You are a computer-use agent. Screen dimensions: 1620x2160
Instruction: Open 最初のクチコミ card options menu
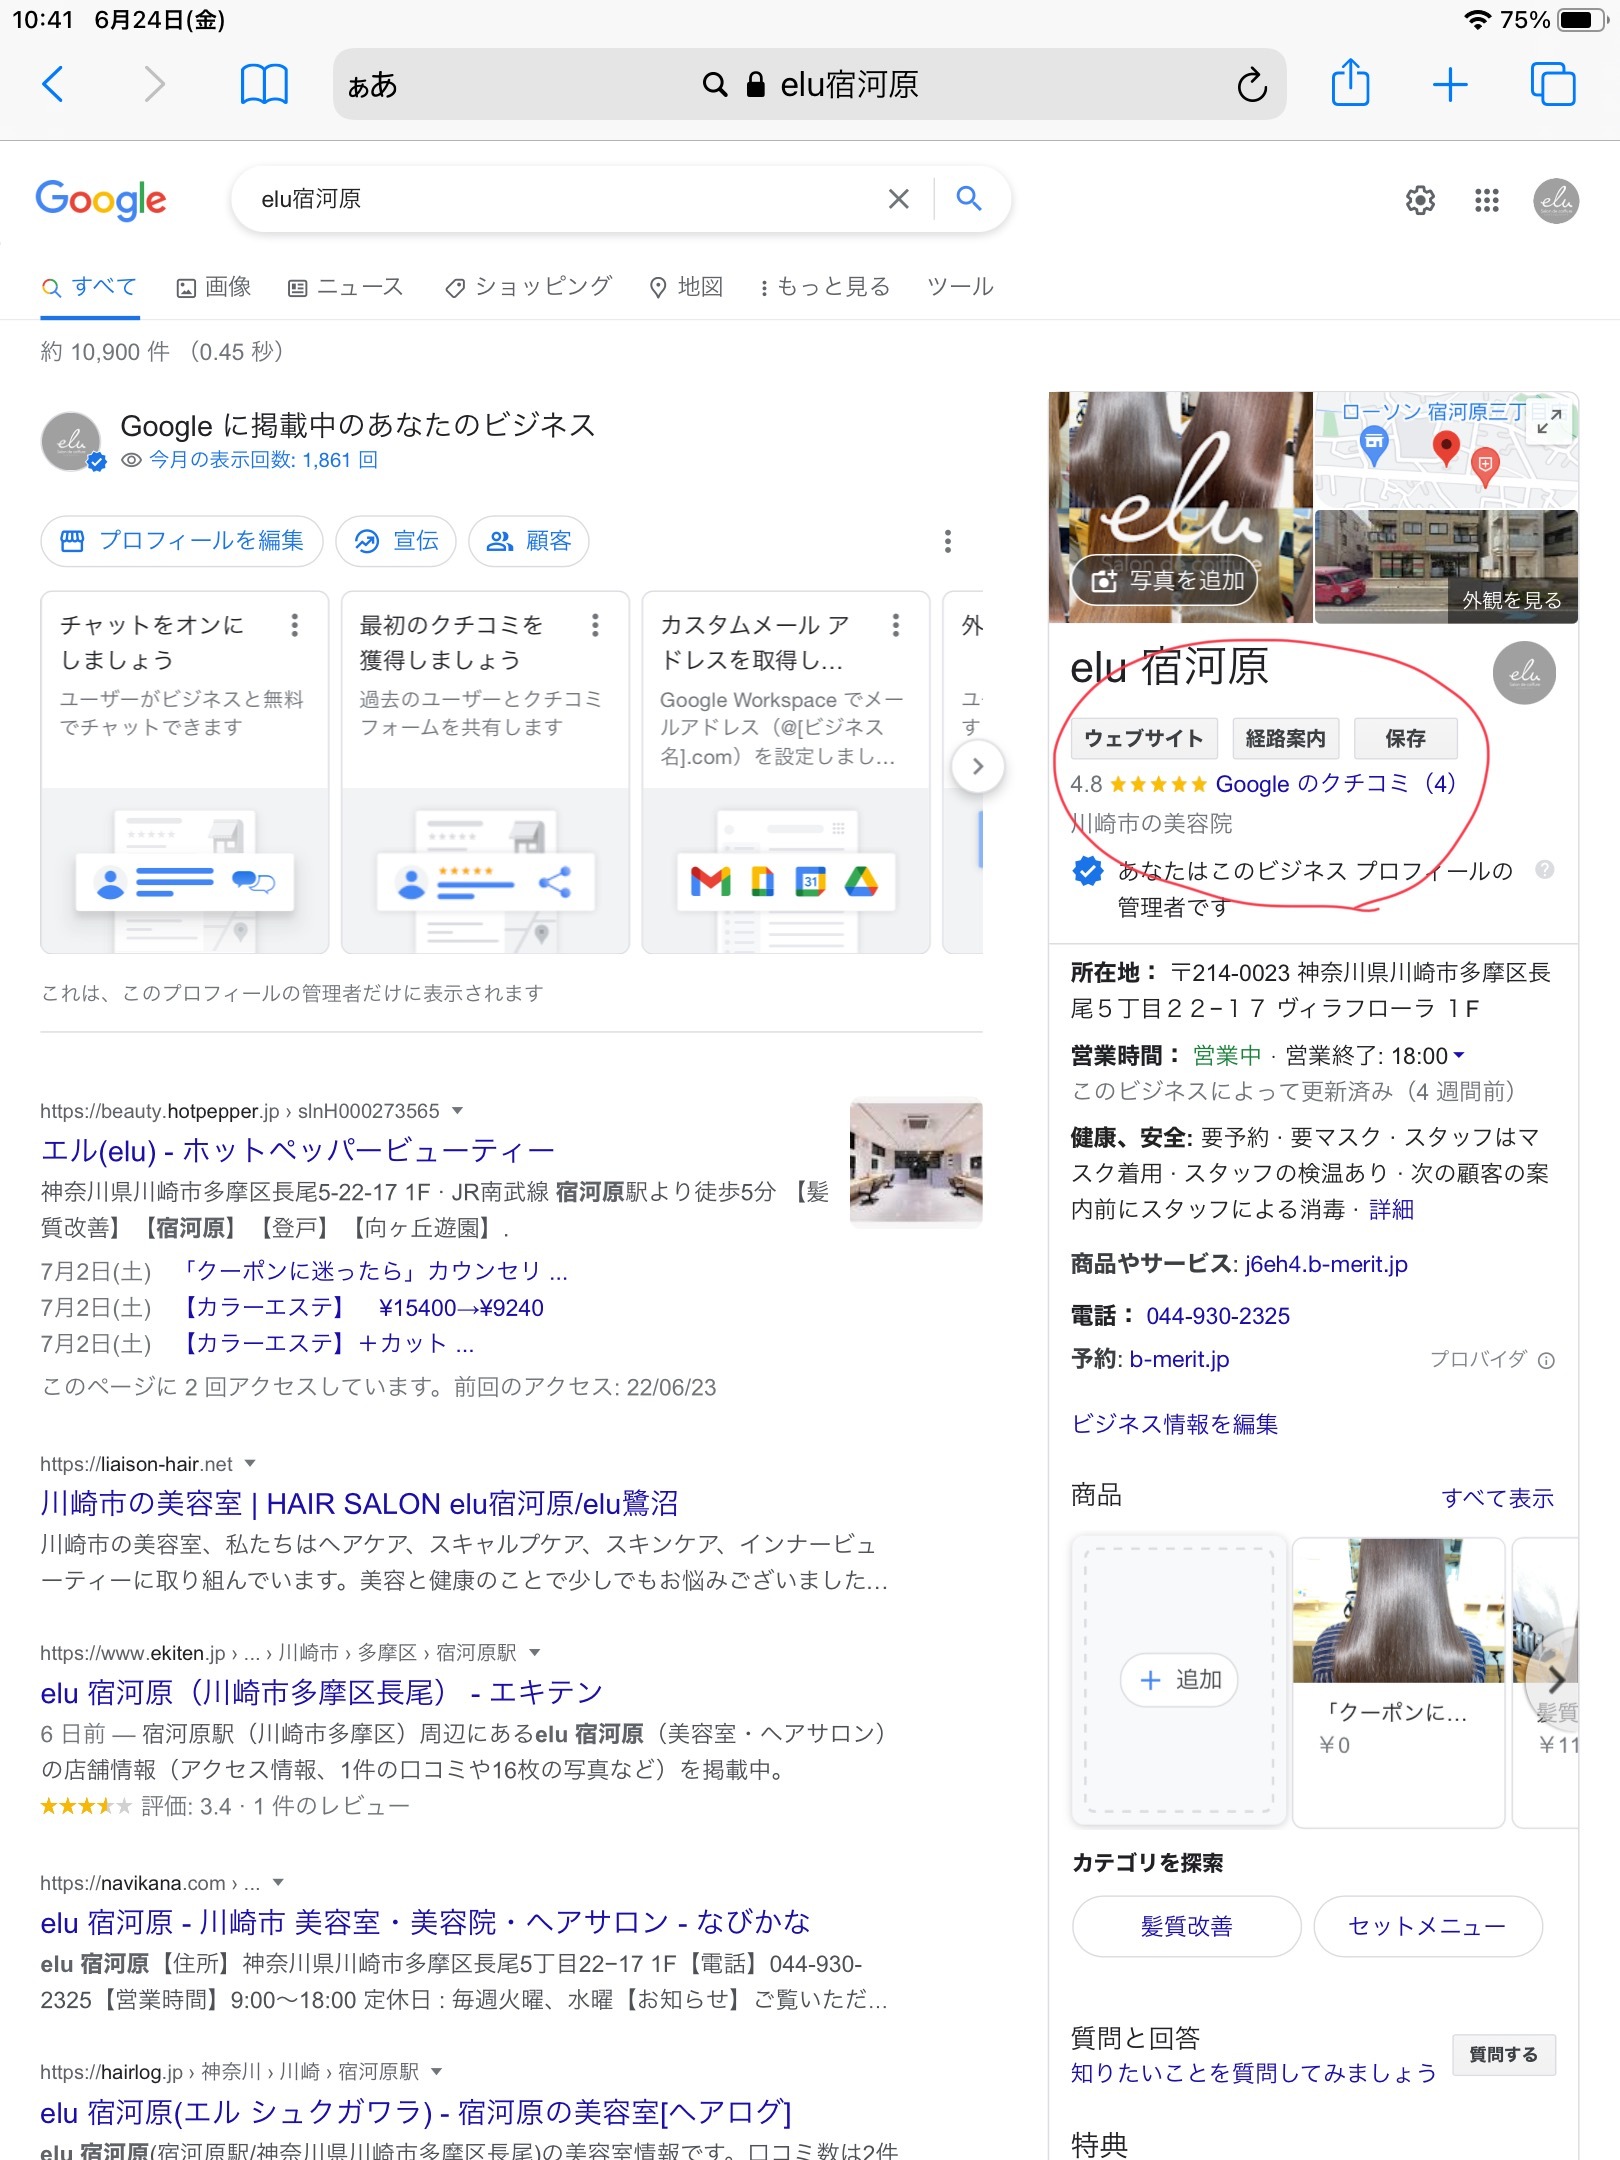pyautogui.click(x=595, y=625)
